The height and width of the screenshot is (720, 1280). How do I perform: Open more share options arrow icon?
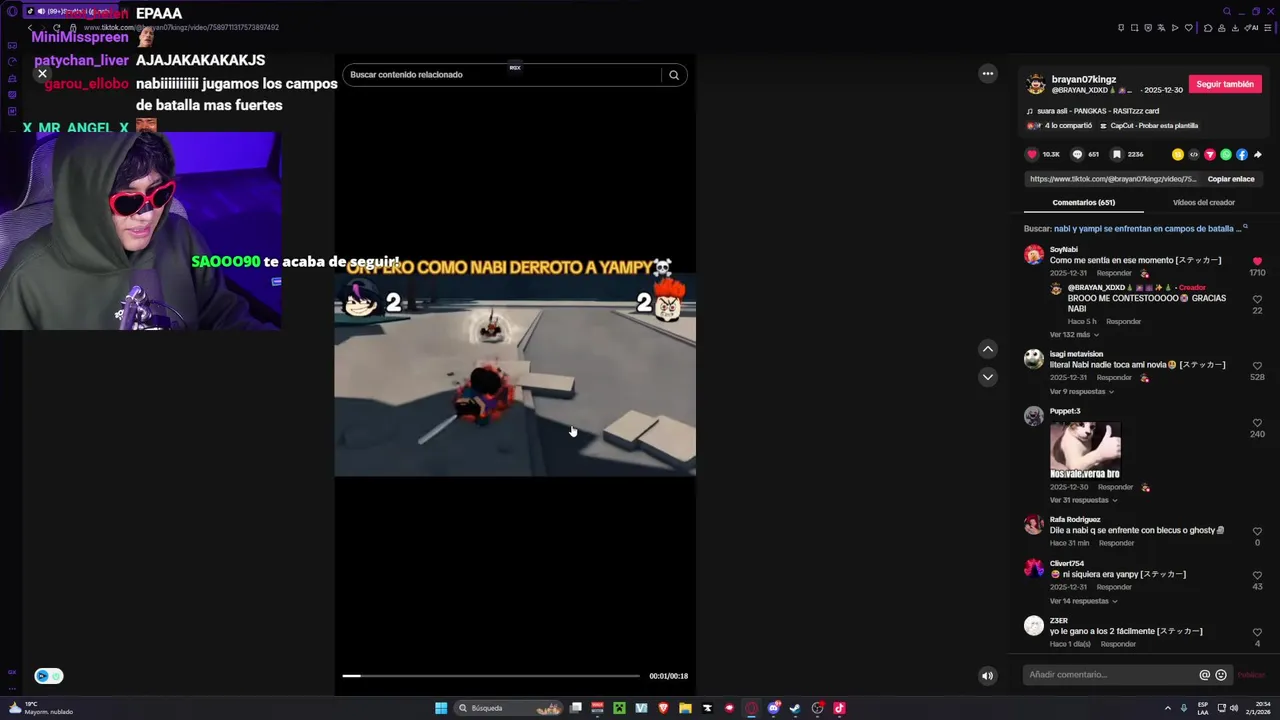(x=1258, y=154)
